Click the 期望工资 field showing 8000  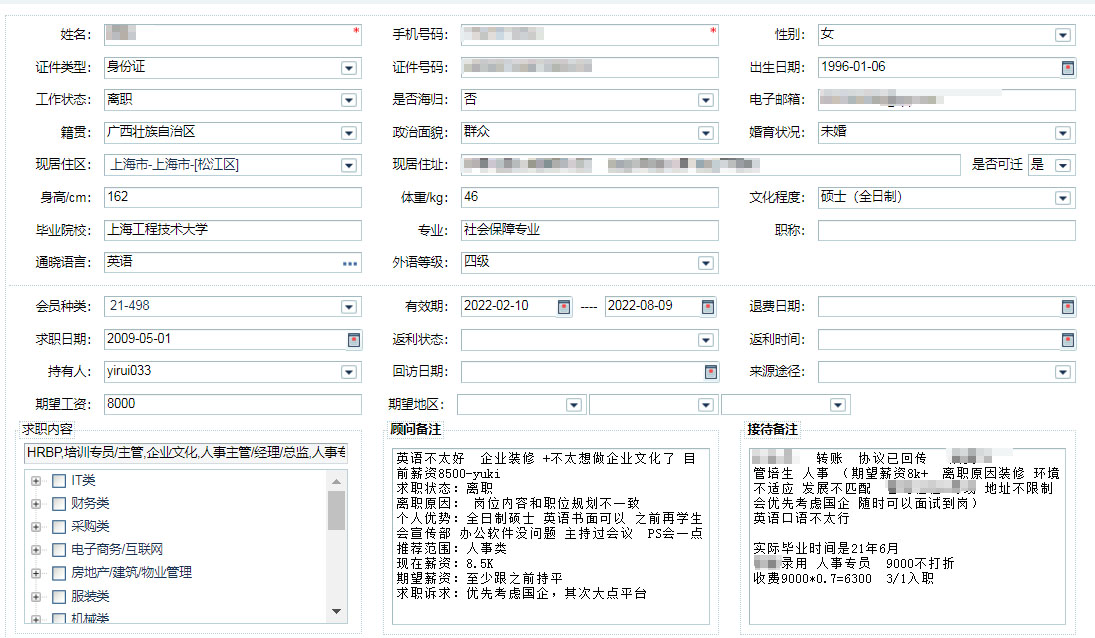click(233, 404)
